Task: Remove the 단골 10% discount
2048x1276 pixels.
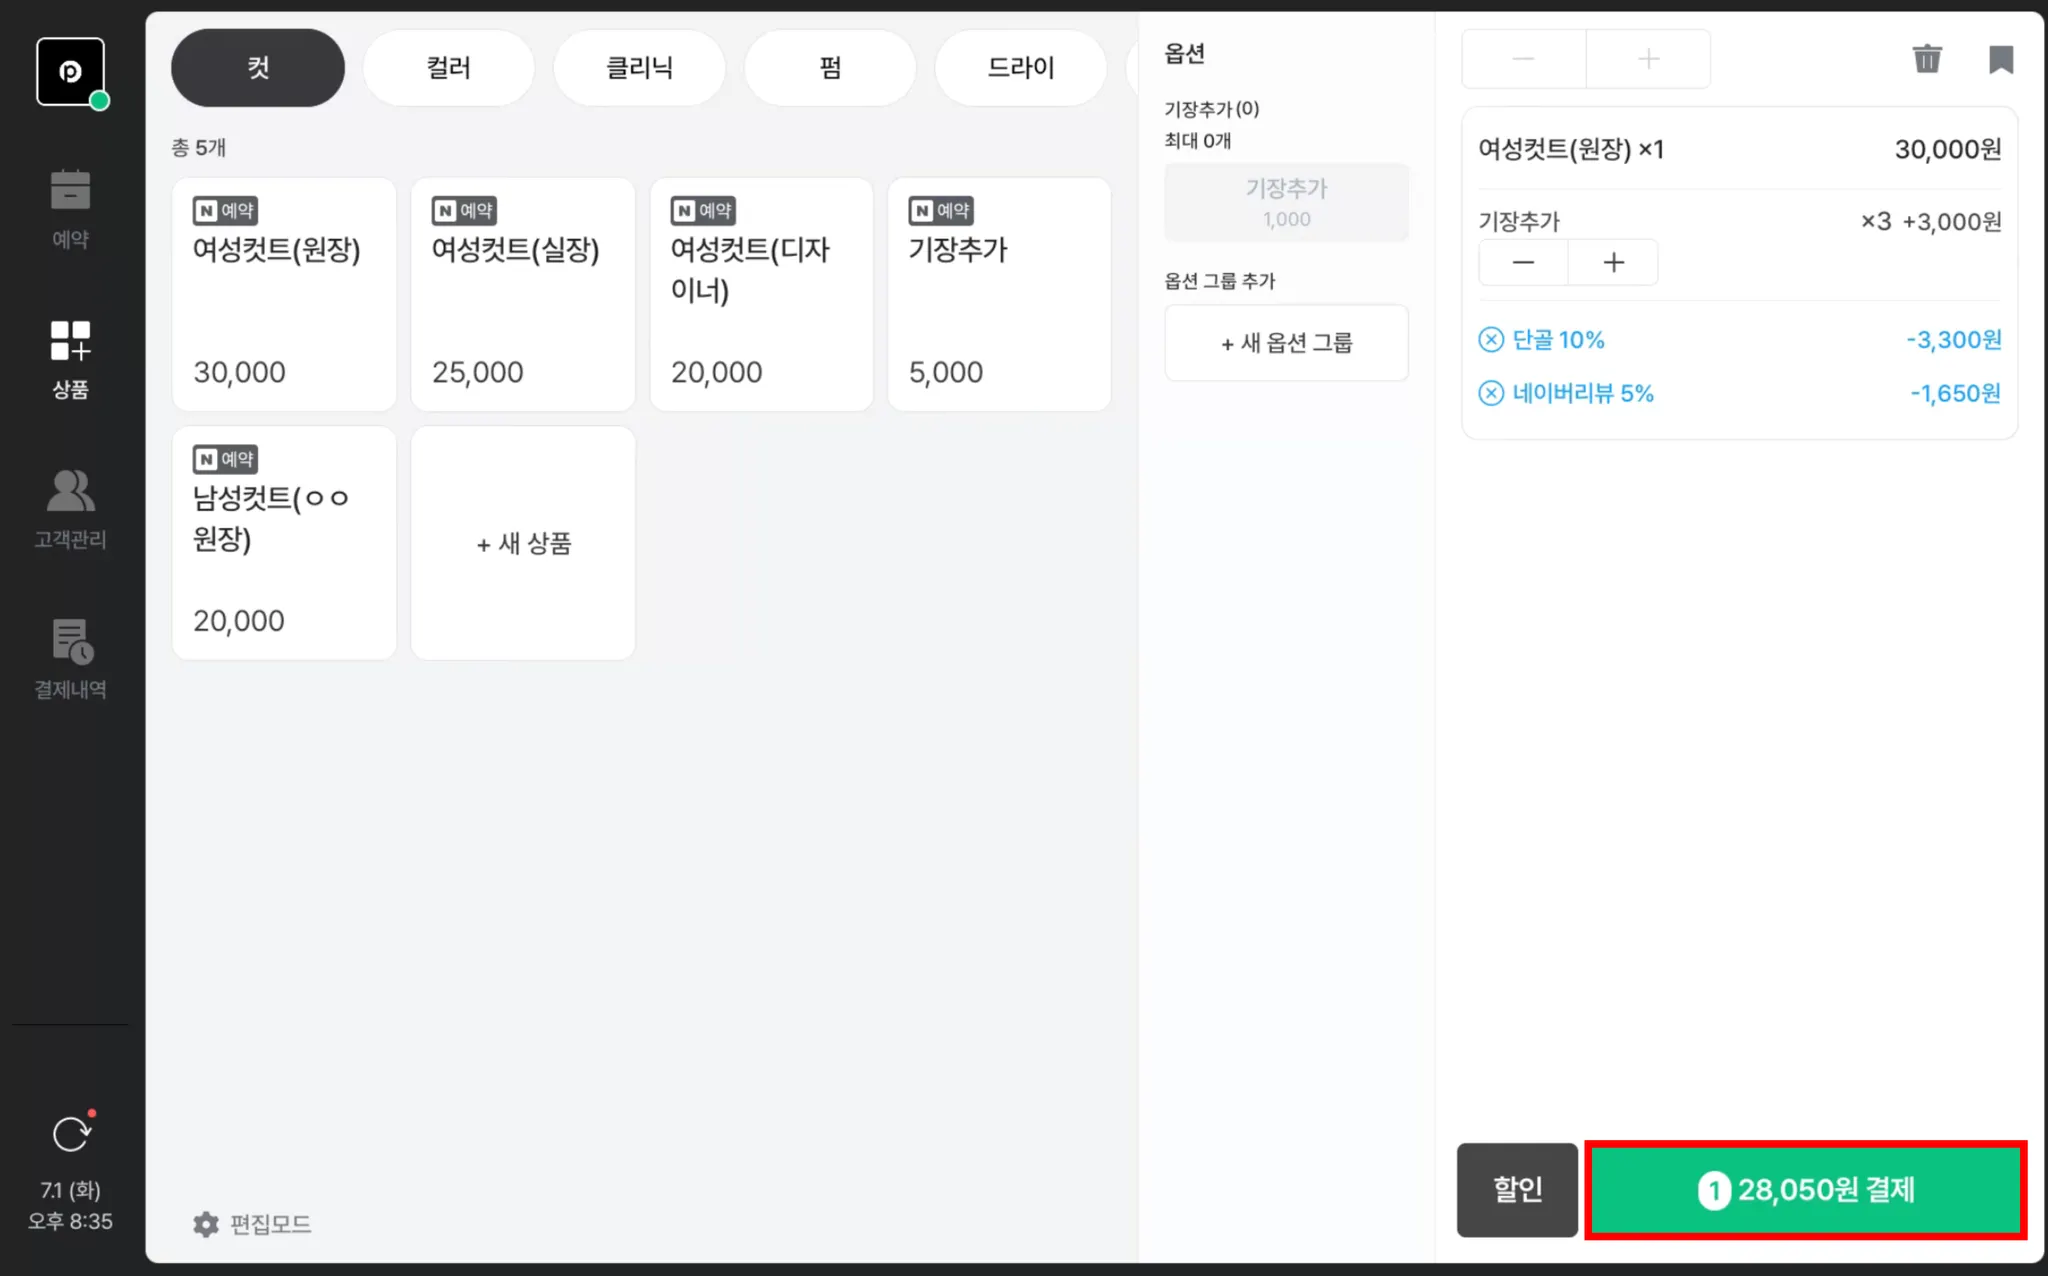Action: pyautogui.click(x=1491, y=340)
